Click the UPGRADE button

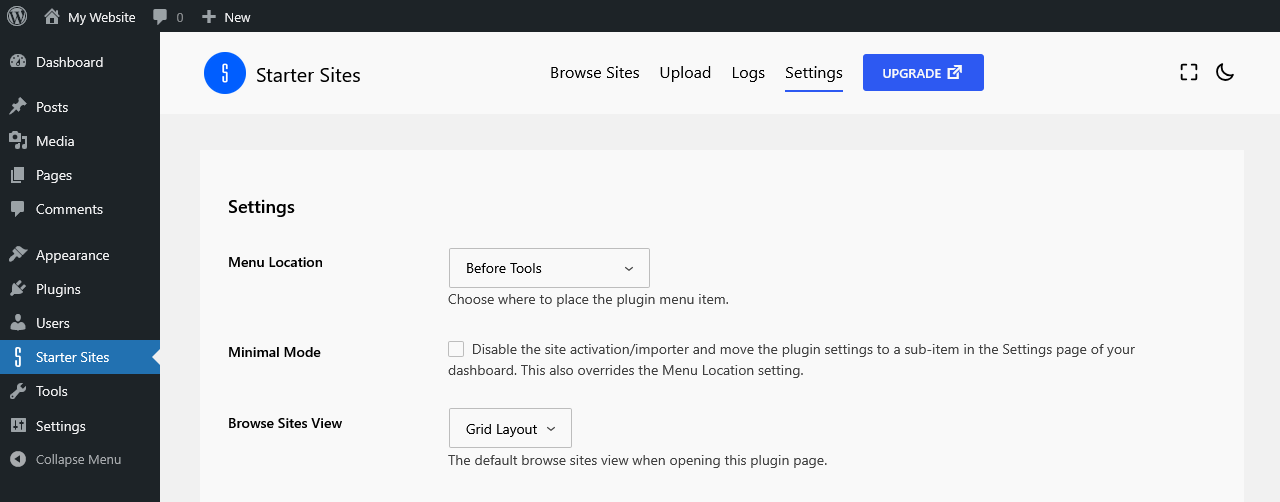point(923,73)
